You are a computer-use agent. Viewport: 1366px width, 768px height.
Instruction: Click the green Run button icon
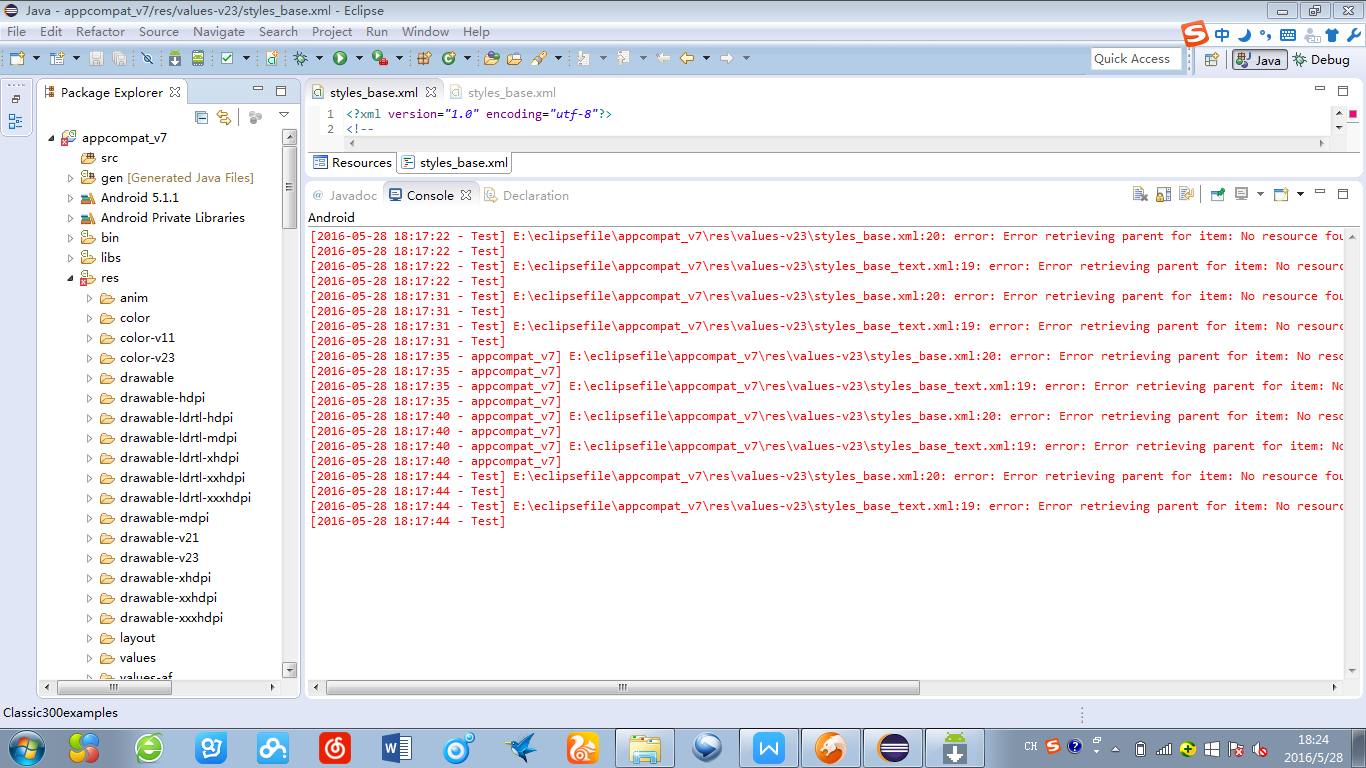click(339, 58)
